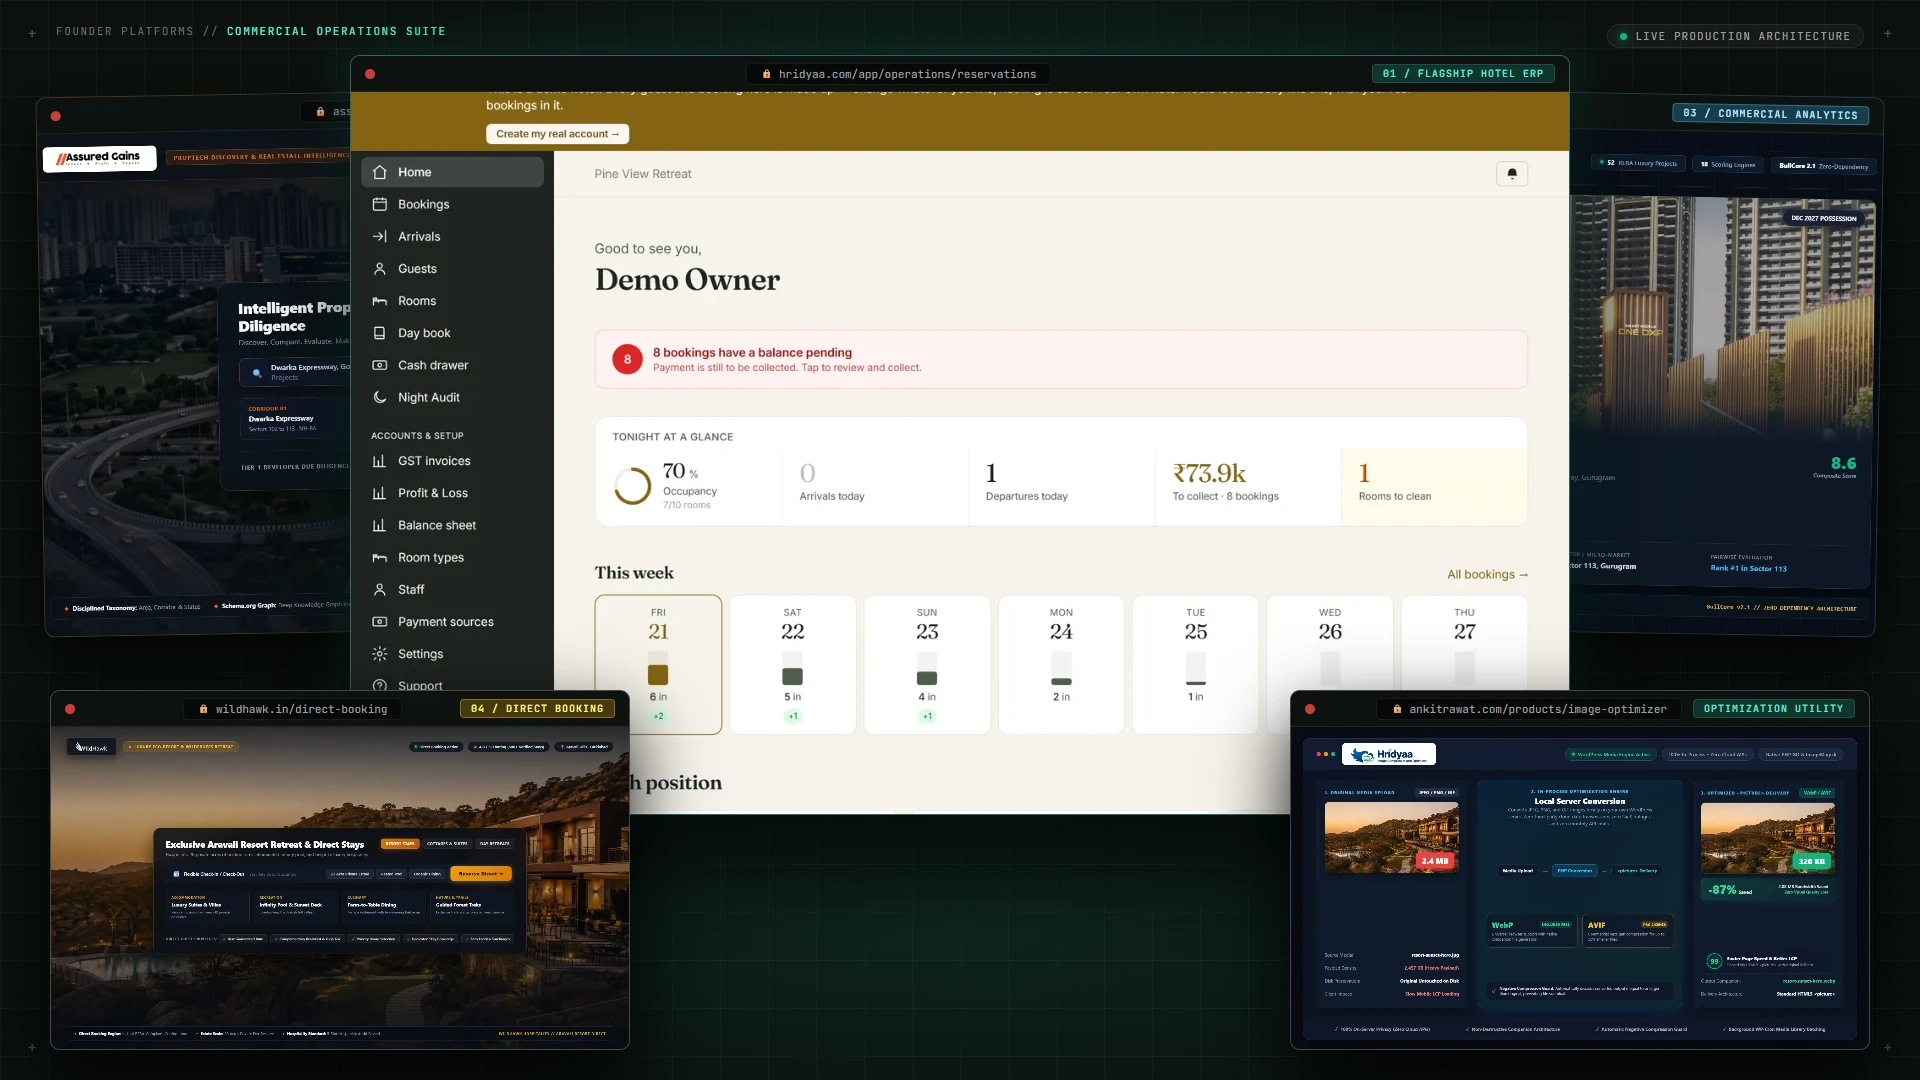Click the Departures today count
Image resolution: width=1920 pixels, height=1080 pixels.
(991, 473)
